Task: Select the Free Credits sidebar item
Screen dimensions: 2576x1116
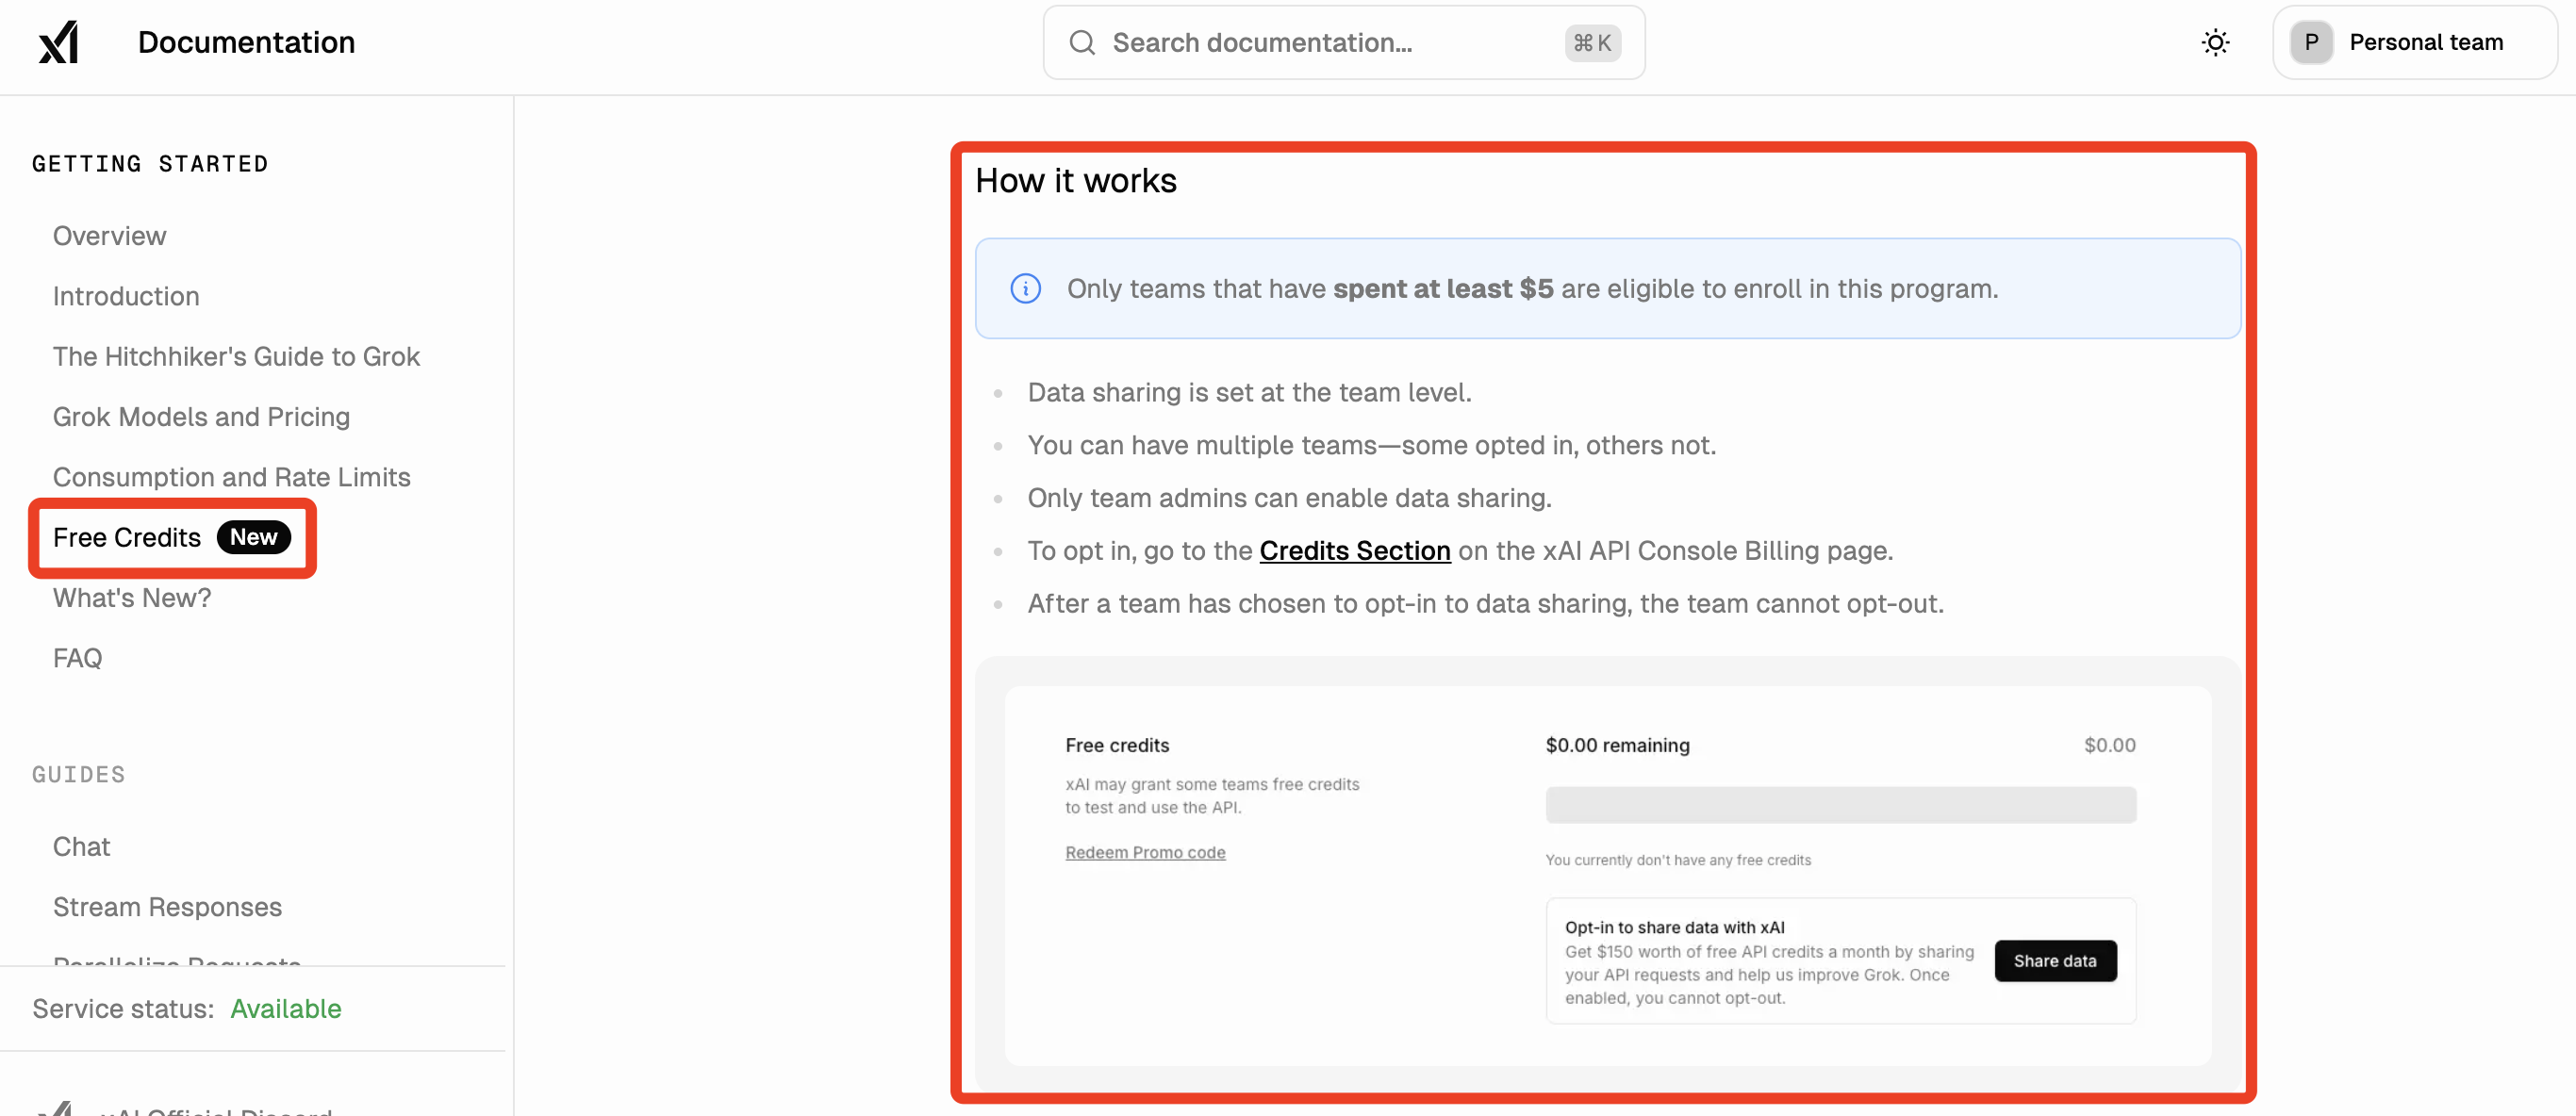Action: click(127, 538)
